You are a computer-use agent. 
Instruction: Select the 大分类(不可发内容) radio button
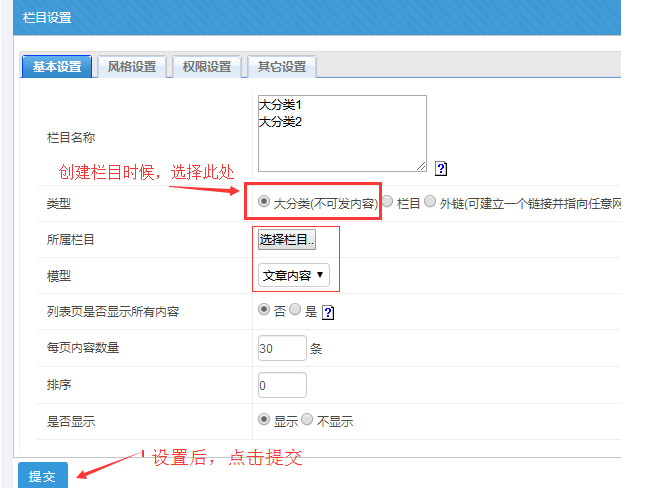tap(264, 201)
